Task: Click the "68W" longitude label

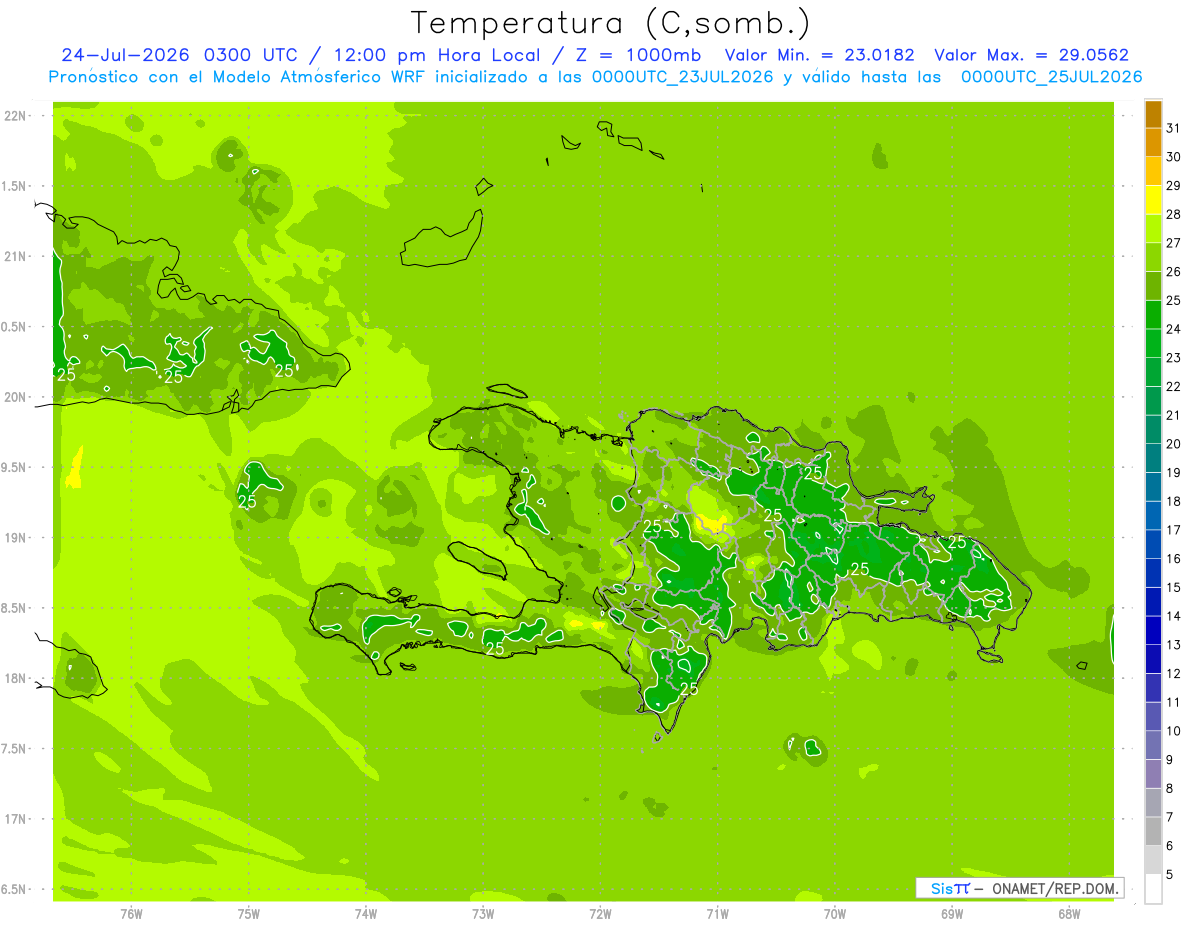Action: [1069, 913]
